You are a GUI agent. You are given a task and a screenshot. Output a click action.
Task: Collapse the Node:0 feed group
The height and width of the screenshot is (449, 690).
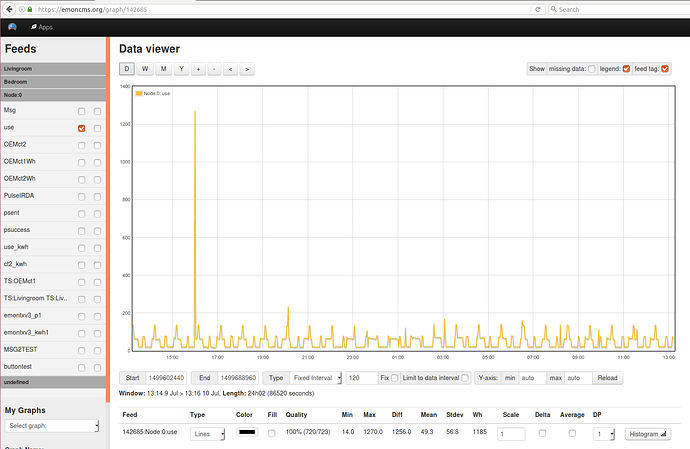coord(53,95)
